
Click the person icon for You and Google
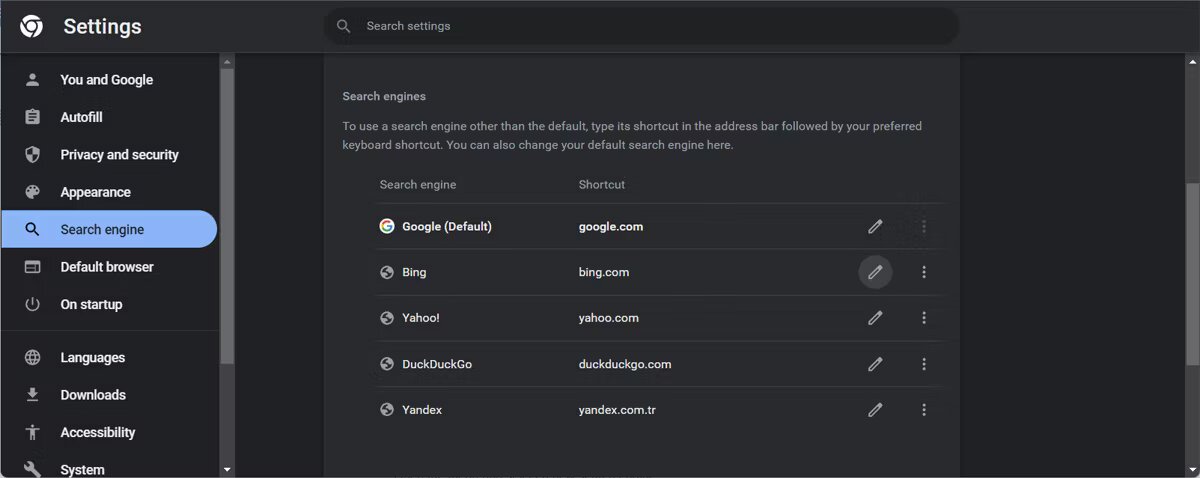(32, 80)
